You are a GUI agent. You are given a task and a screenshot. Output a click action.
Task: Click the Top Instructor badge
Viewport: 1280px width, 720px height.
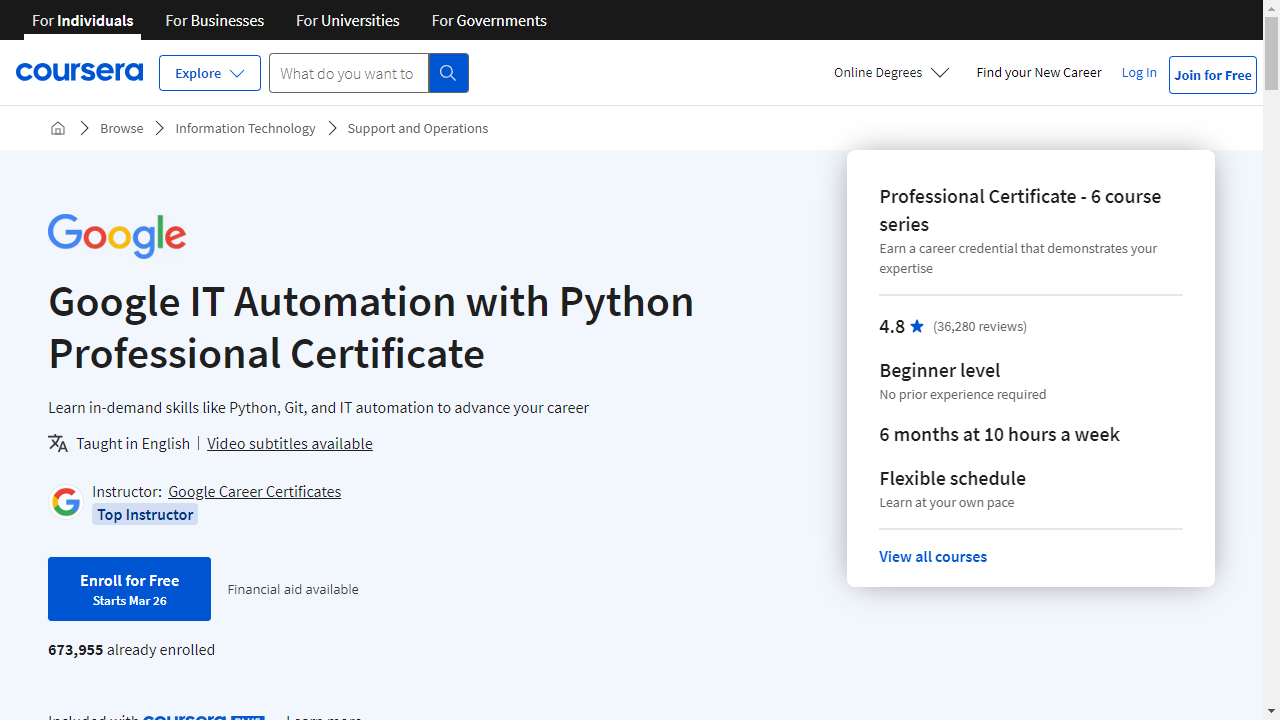pyautogui.click(x=145, y=514)
